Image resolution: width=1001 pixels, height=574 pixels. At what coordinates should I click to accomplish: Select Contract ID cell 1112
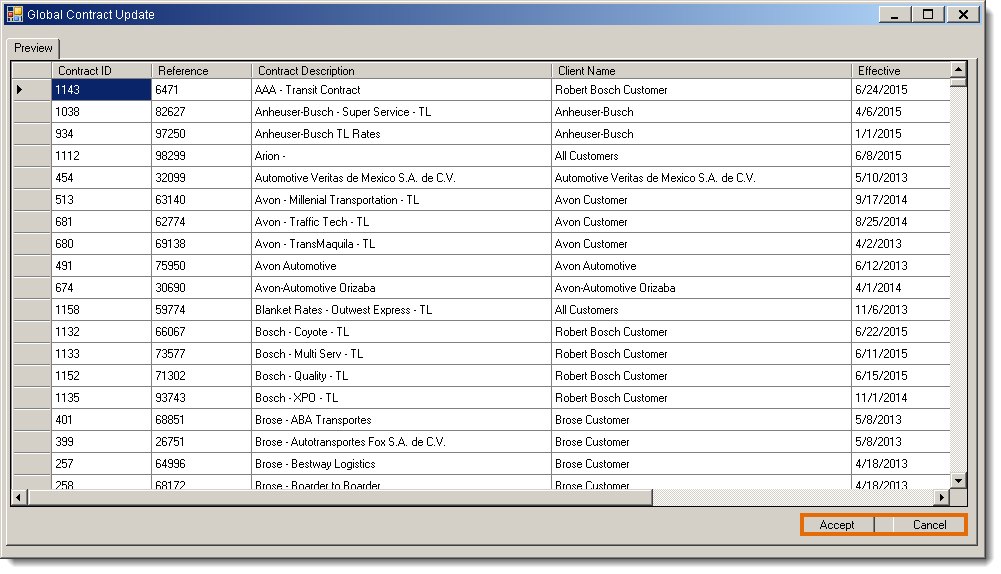click(102, 156)
